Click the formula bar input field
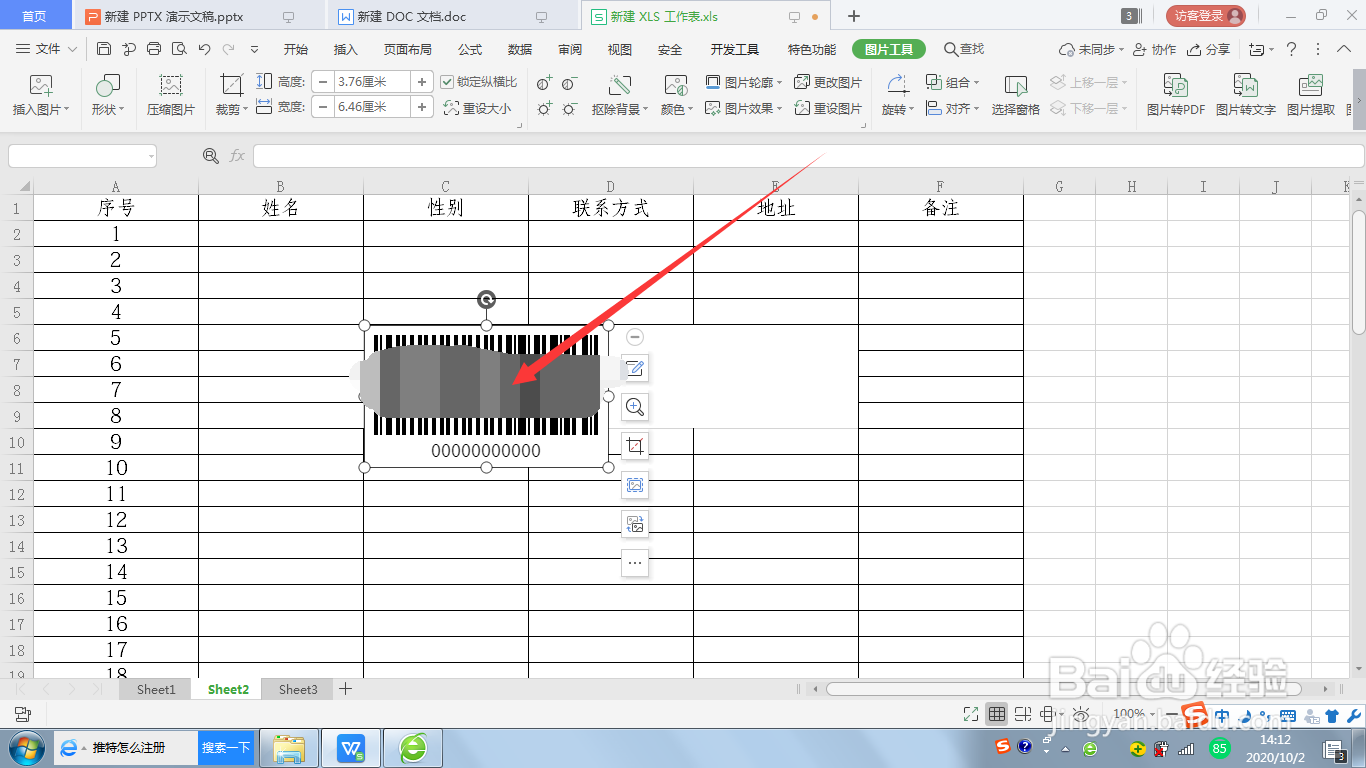Screen dimensions: 1366x768 [x=808, y=156]
